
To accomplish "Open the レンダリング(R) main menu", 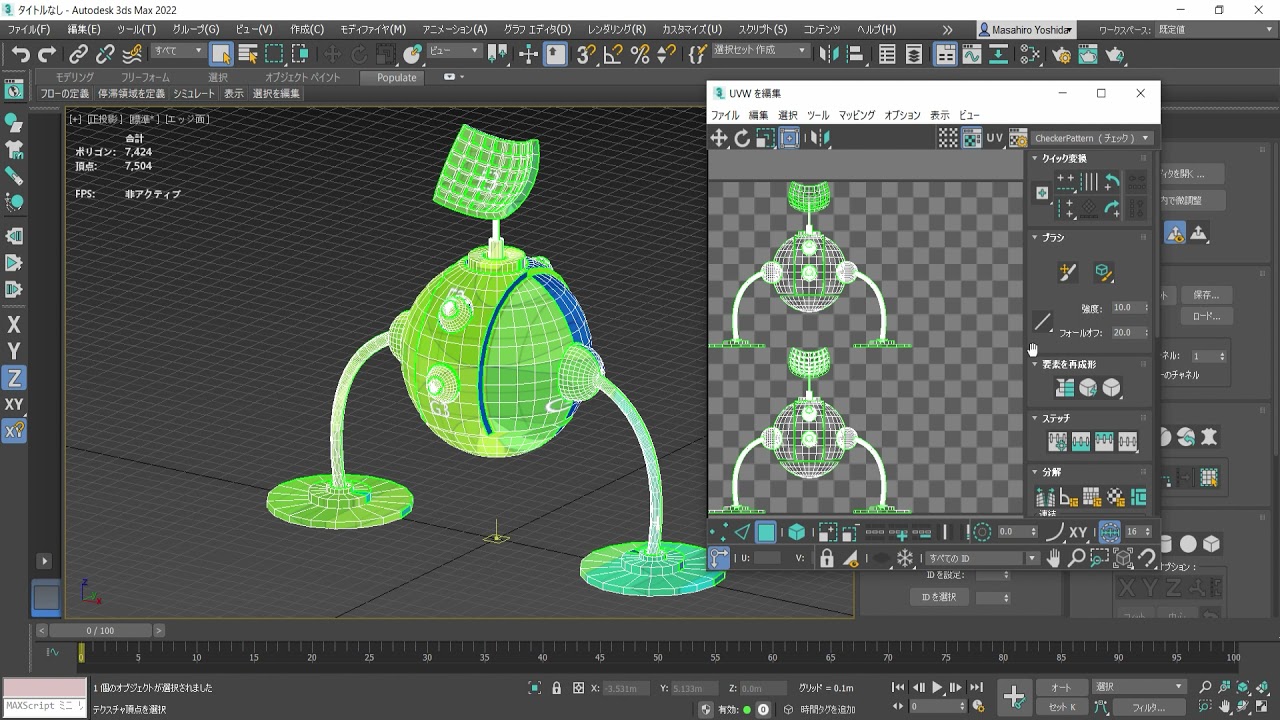I will [x=616, y=29].
